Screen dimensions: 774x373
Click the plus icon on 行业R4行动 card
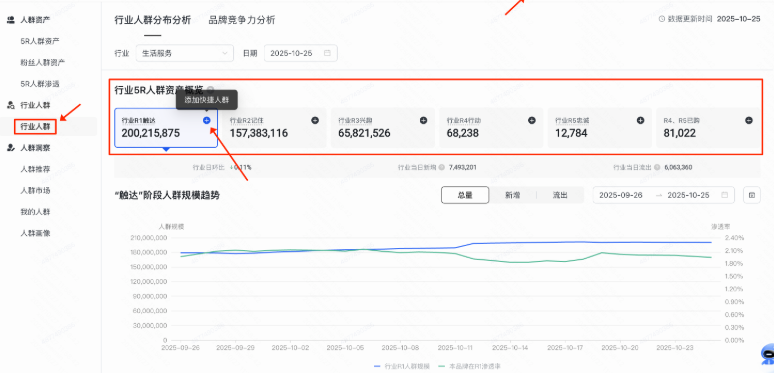(532, 120)
